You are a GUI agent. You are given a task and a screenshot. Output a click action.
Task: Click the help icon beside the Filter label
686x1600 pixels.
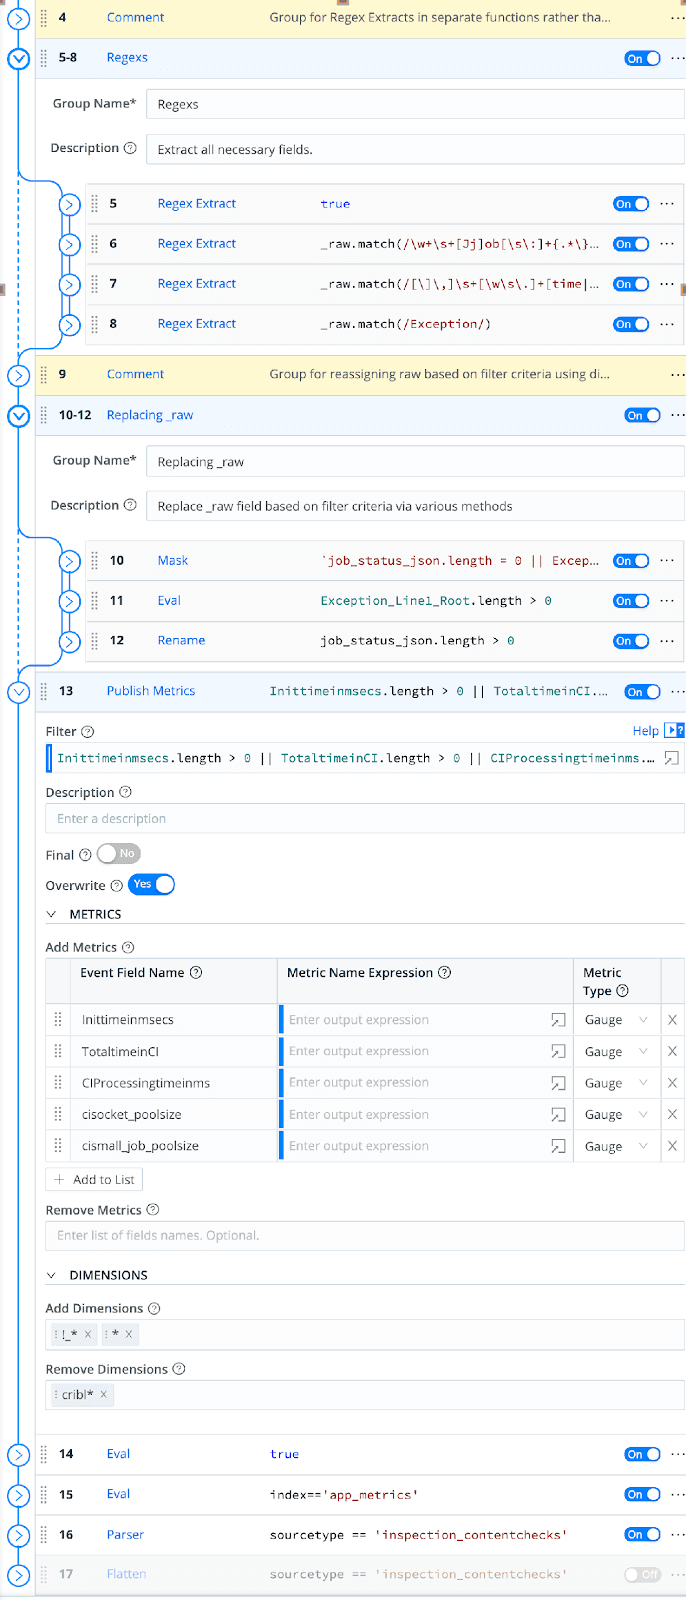click(x=88, y=732)
